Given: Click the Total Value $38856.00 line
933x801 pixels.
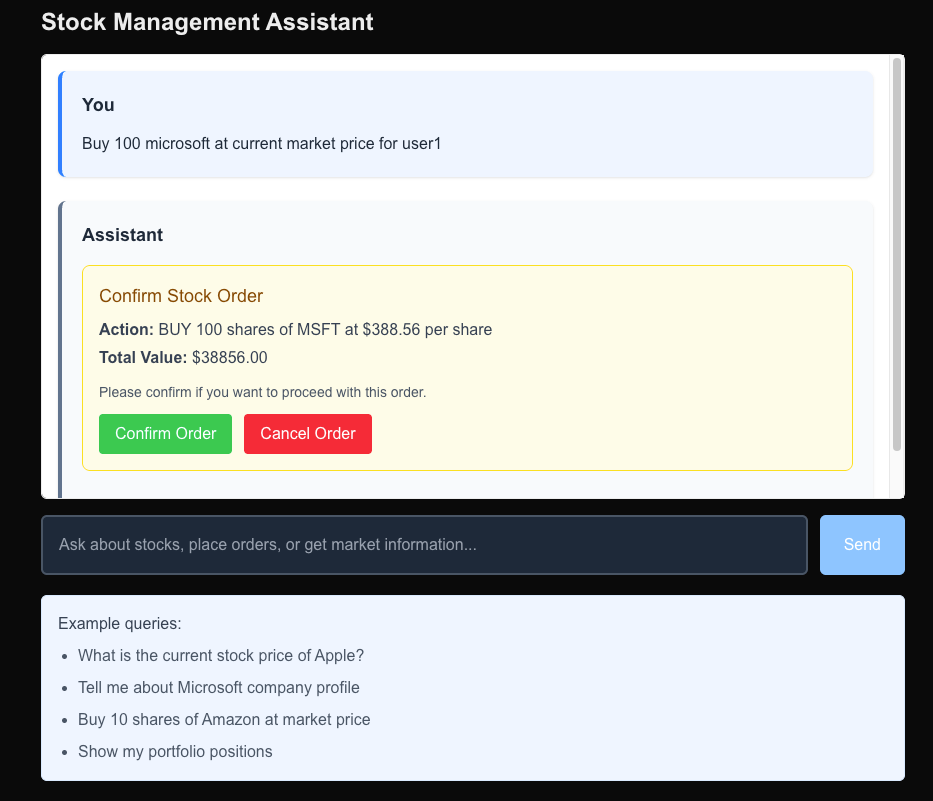Looking at the screenshot, I should [x=183, y=358].
